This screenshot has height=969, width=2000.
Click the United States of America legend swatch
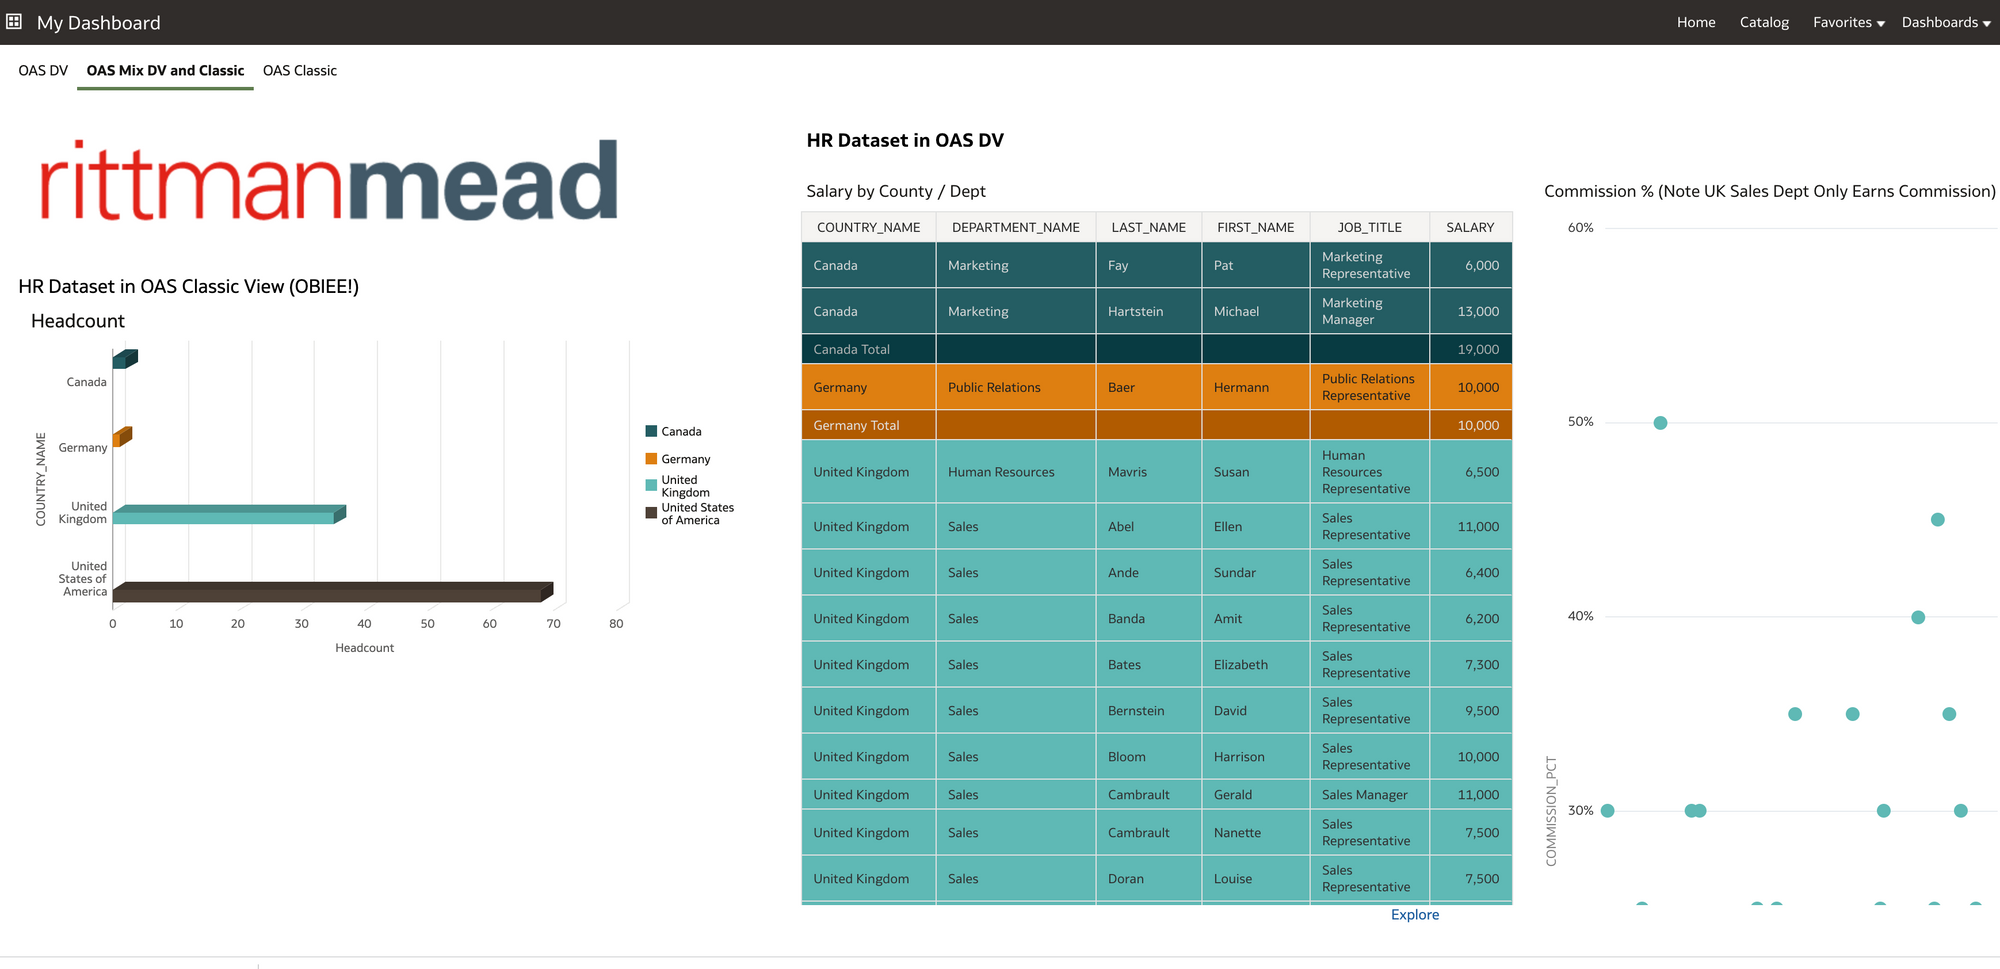tap(651, 512)
